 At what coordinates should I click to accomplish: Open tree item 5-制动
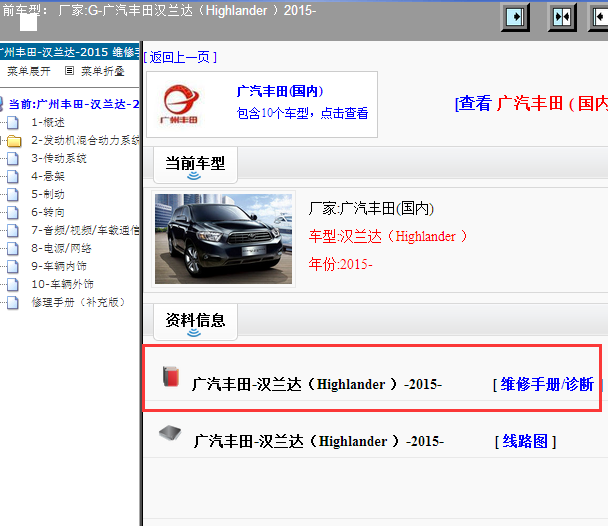[x=48, y=194]
